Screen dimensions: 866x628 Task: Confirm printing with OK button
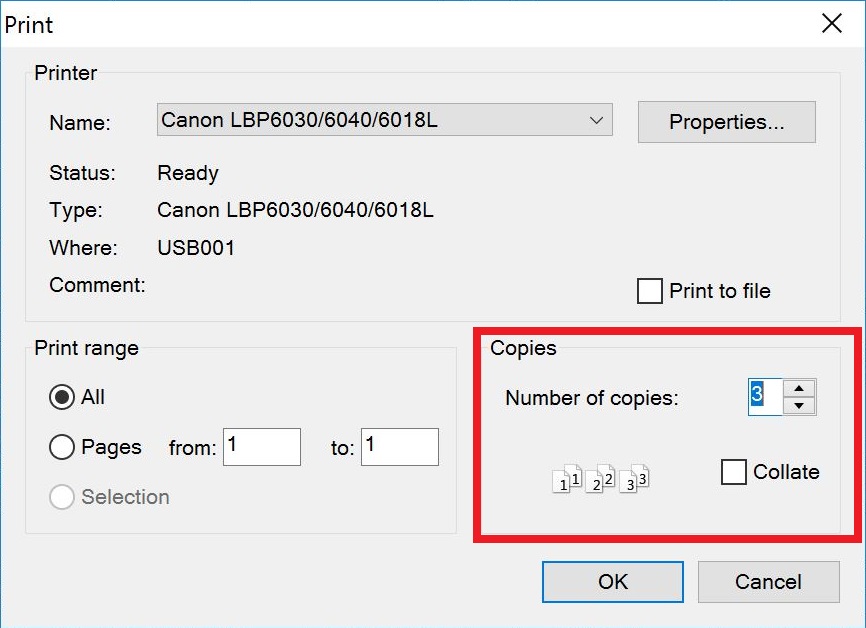(612, 582)
